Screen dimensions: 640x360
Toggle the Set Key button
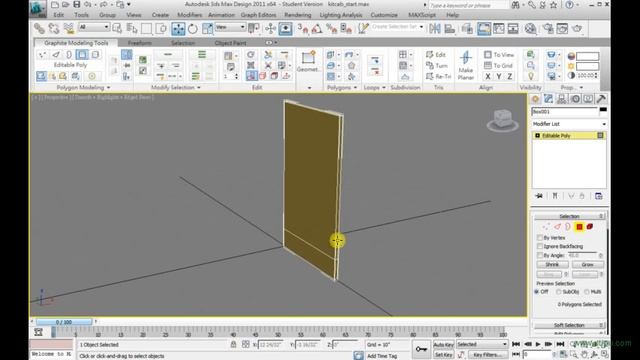tap(443, 355)
